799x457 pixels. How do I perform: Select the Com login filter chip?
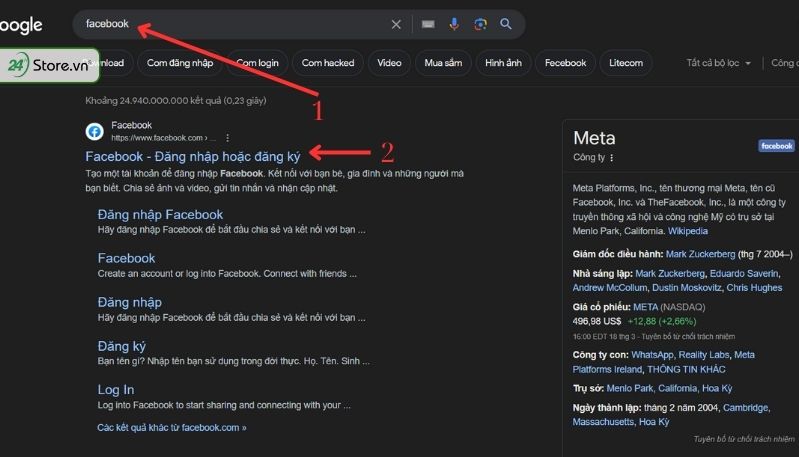(257, 63)
